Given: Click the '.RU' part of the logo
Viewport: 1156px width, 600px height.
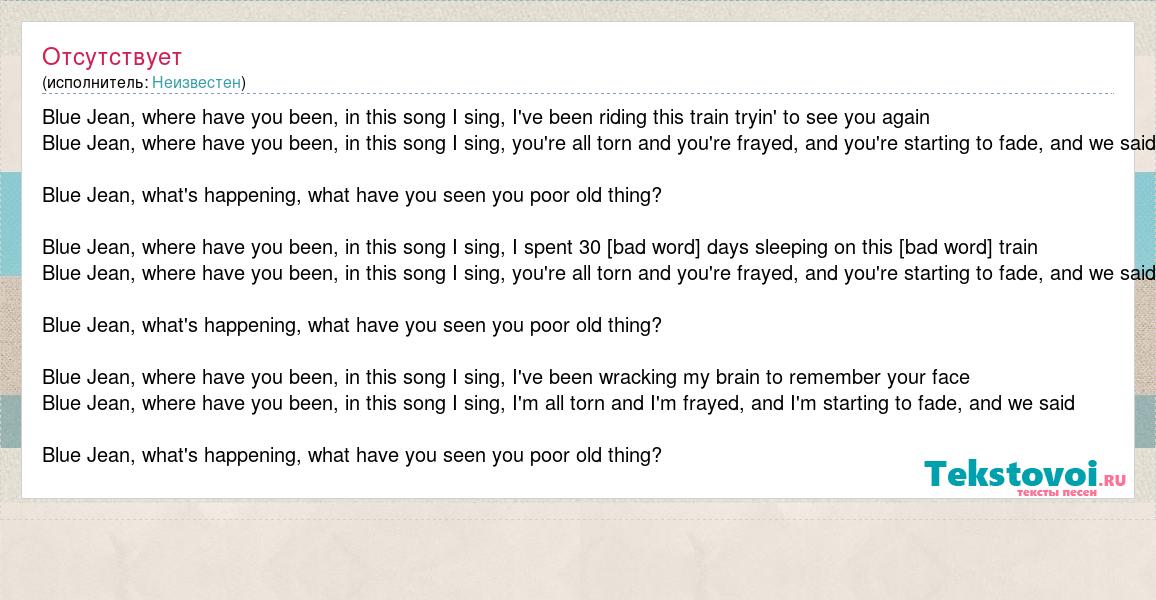Looking at the screenshot, I should coord(1113,481).
